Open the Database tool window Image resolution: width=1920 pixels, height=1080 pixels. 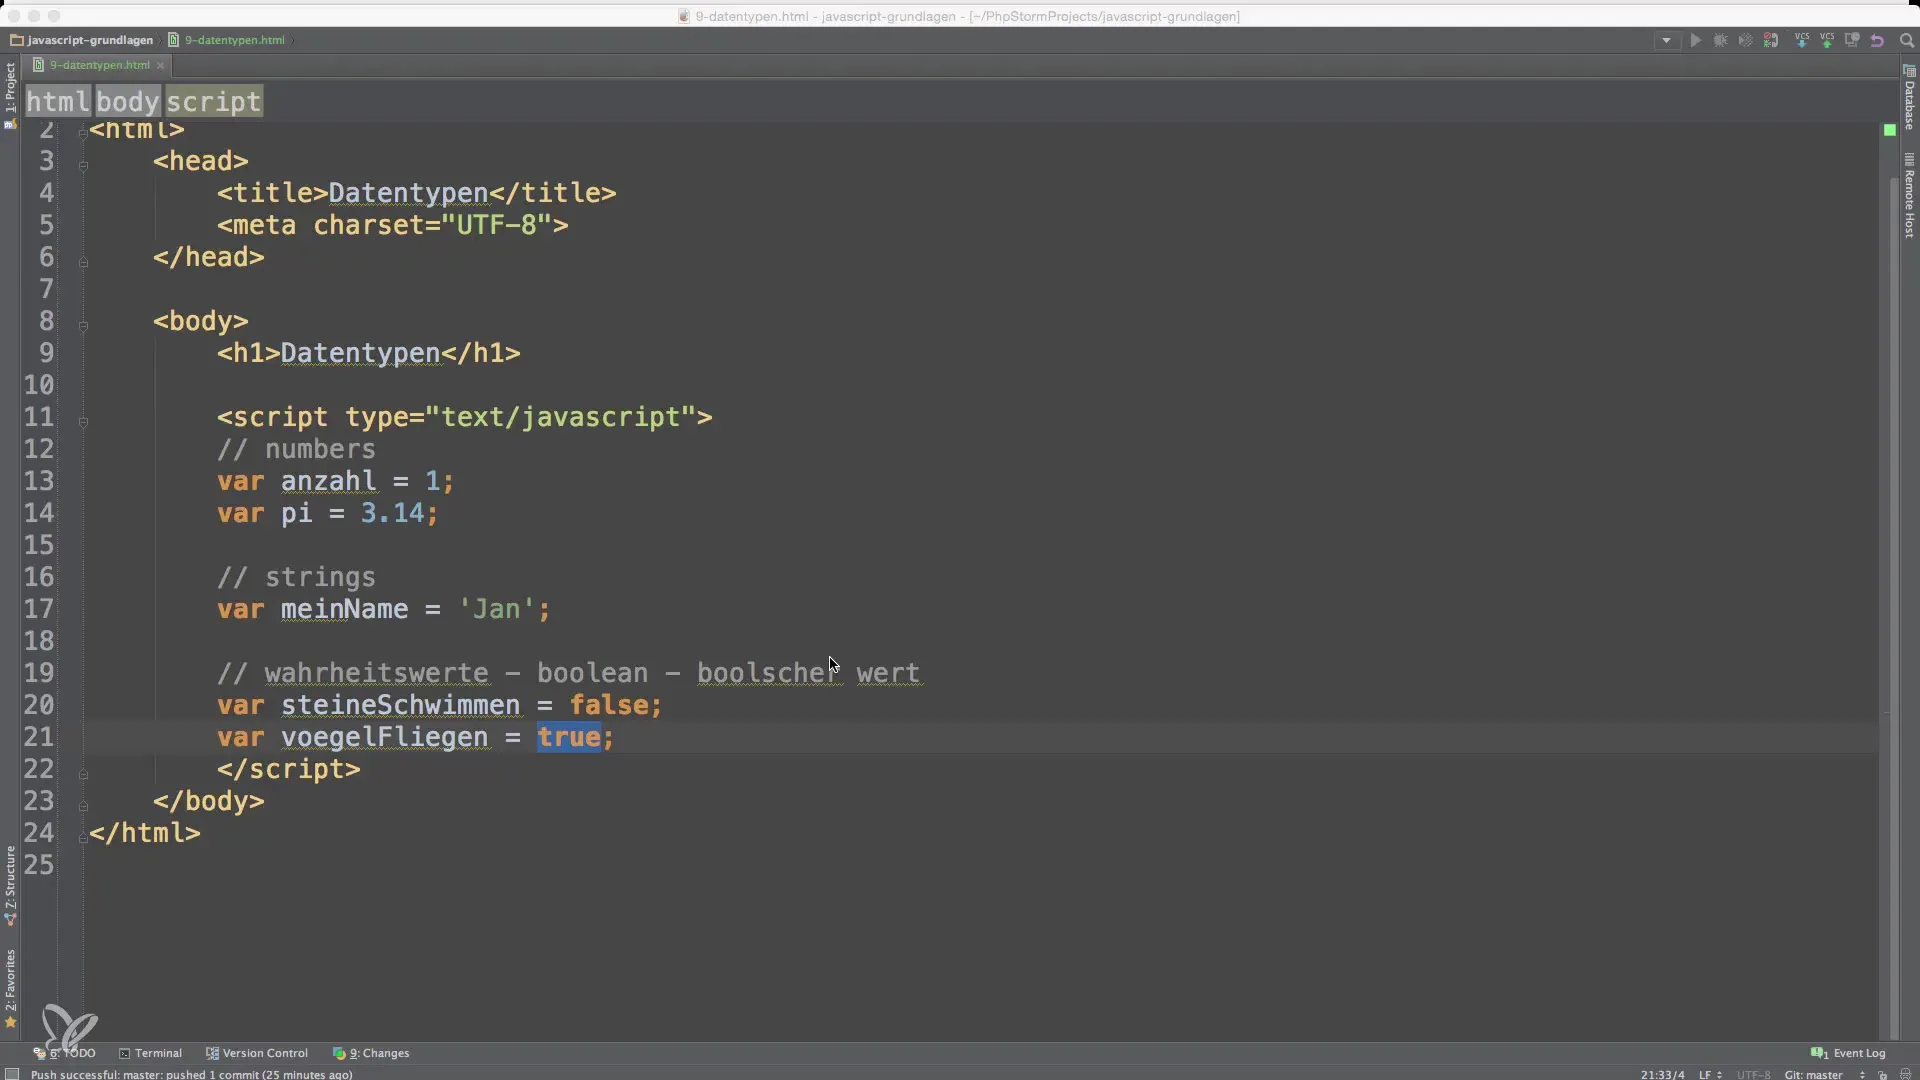click(1909, 98)
